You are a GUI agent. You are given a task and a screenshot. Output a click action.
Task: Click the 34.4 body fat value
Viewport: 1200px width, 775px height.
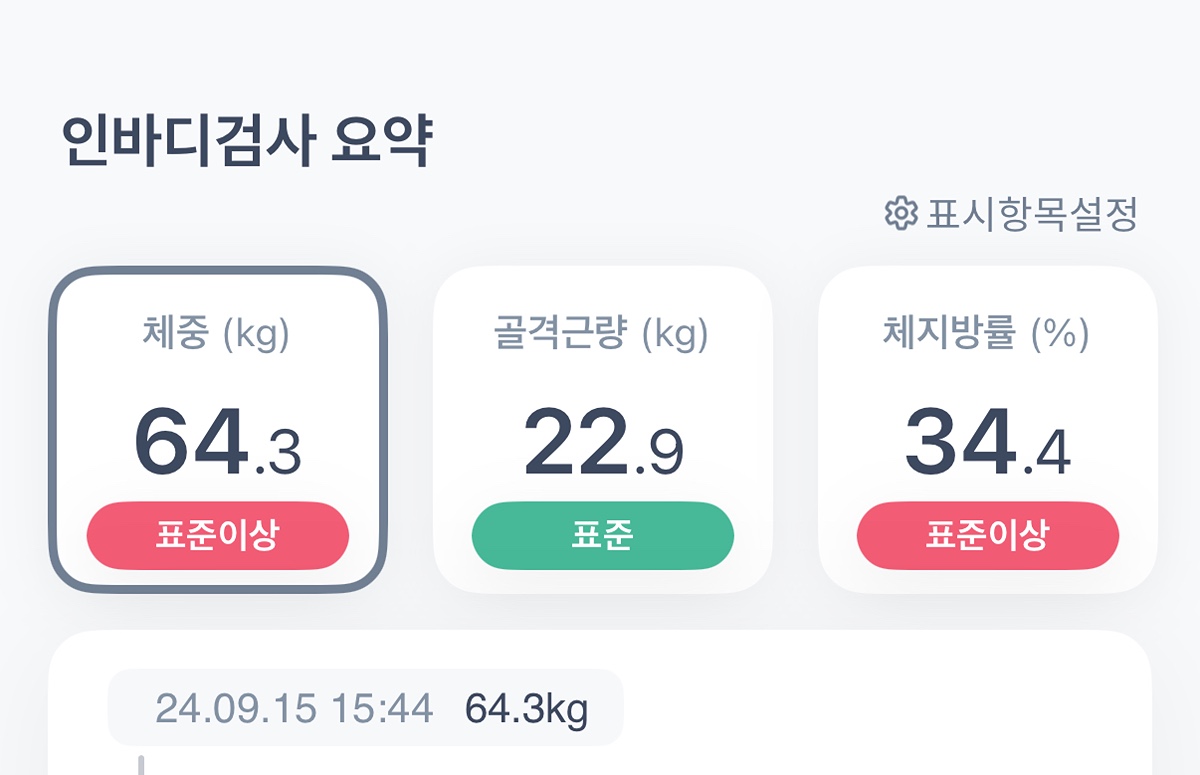point(986,443)
